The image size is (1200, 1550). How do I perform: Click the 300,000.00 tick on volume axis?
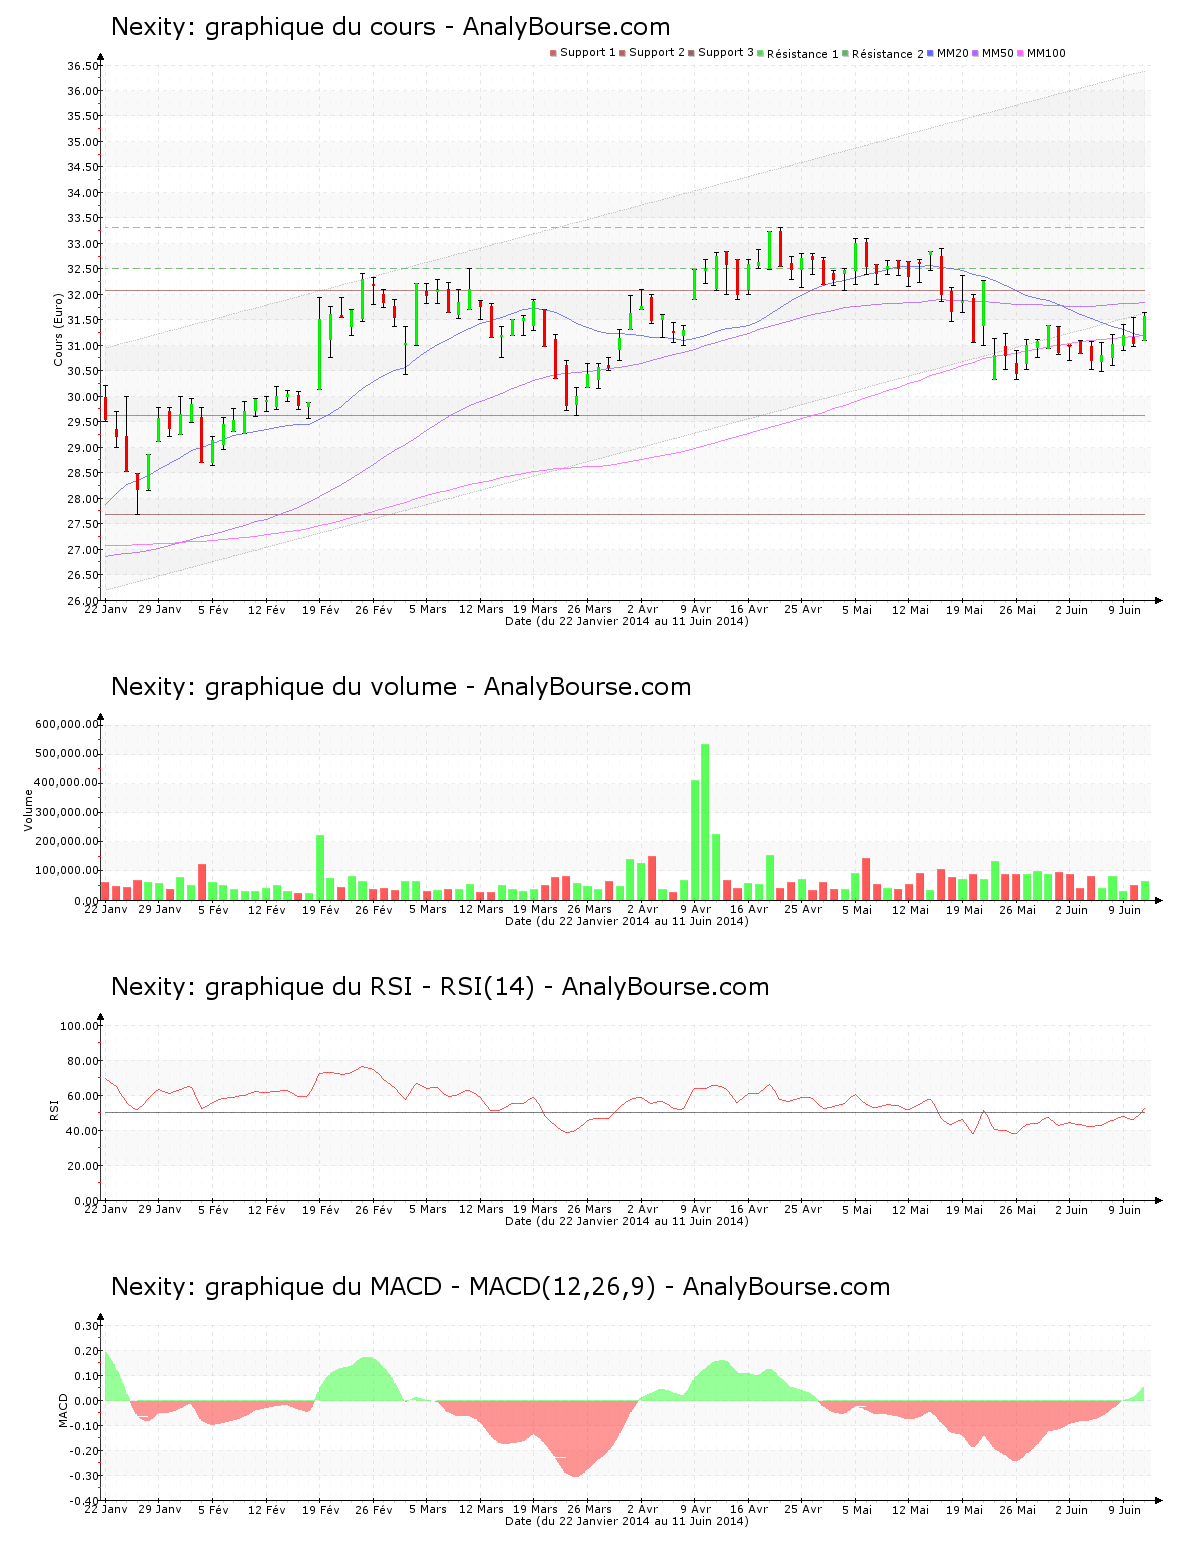(x=66, y=812)
